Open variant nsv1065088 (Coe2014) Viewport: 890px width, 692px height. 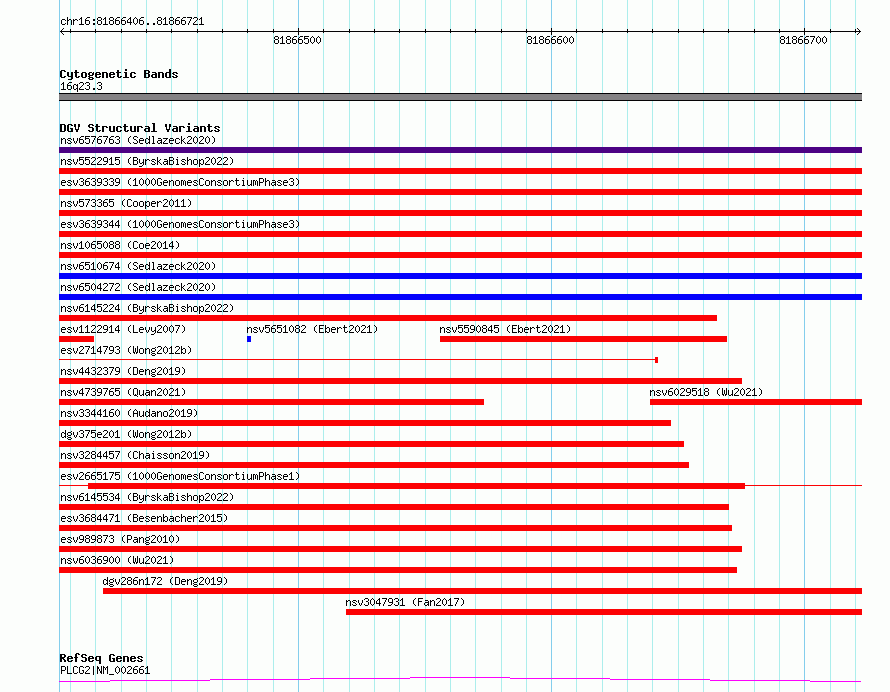click(120, 245)
